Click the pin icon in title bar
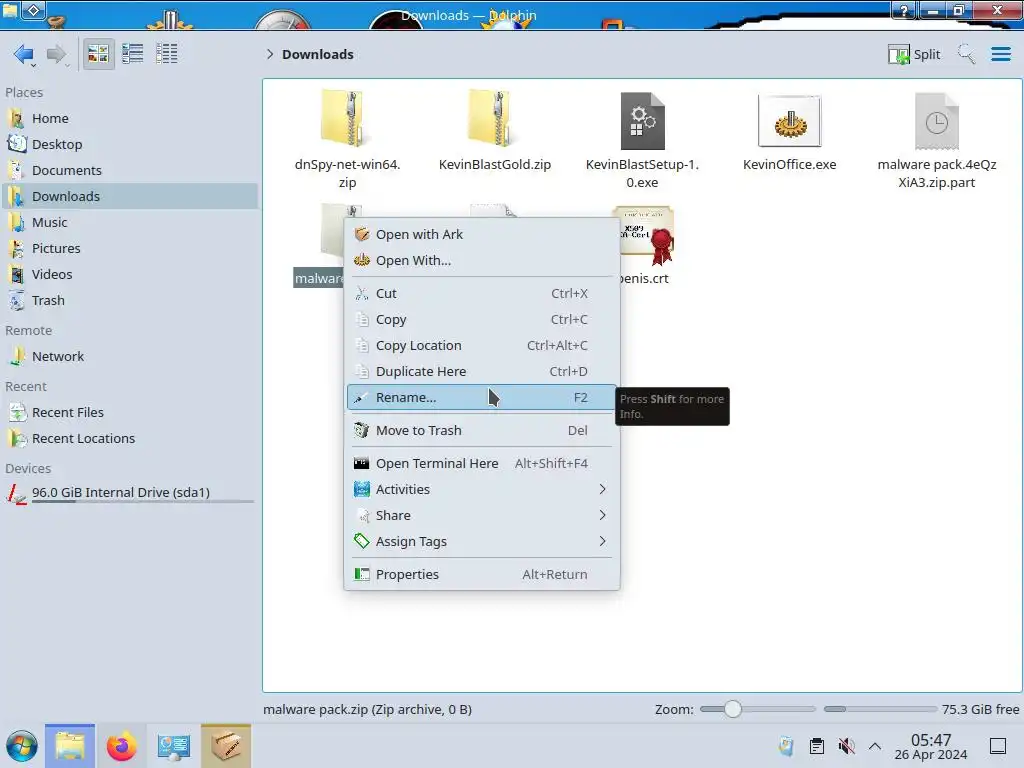 click(34, 10)
